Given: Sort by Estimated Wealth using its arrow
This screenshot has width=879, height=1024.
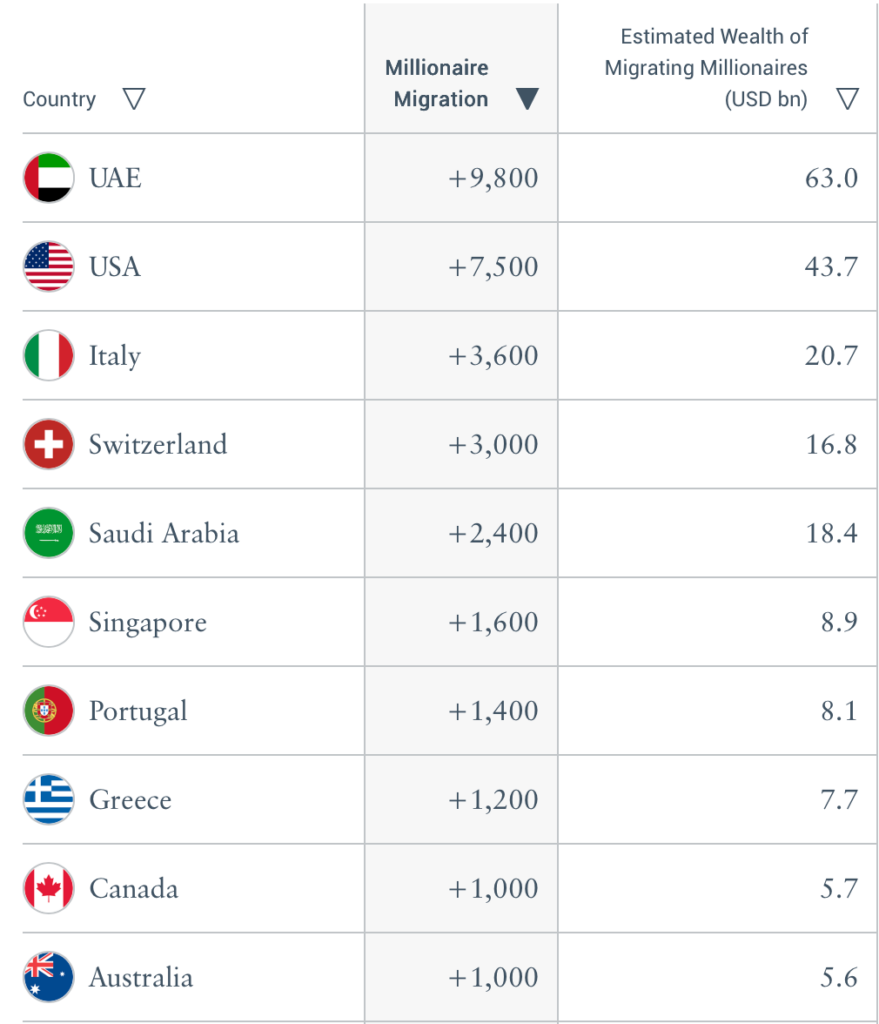Looking at the screenshot, I should pyautogui.click(x=847, y=99).
